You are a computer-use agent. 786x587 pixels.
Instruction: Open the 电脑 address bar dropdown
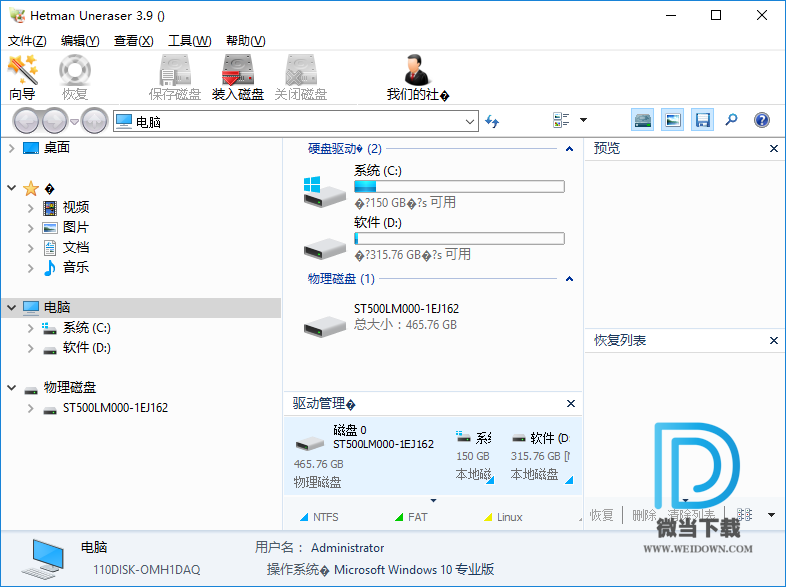tap(470, 121)
